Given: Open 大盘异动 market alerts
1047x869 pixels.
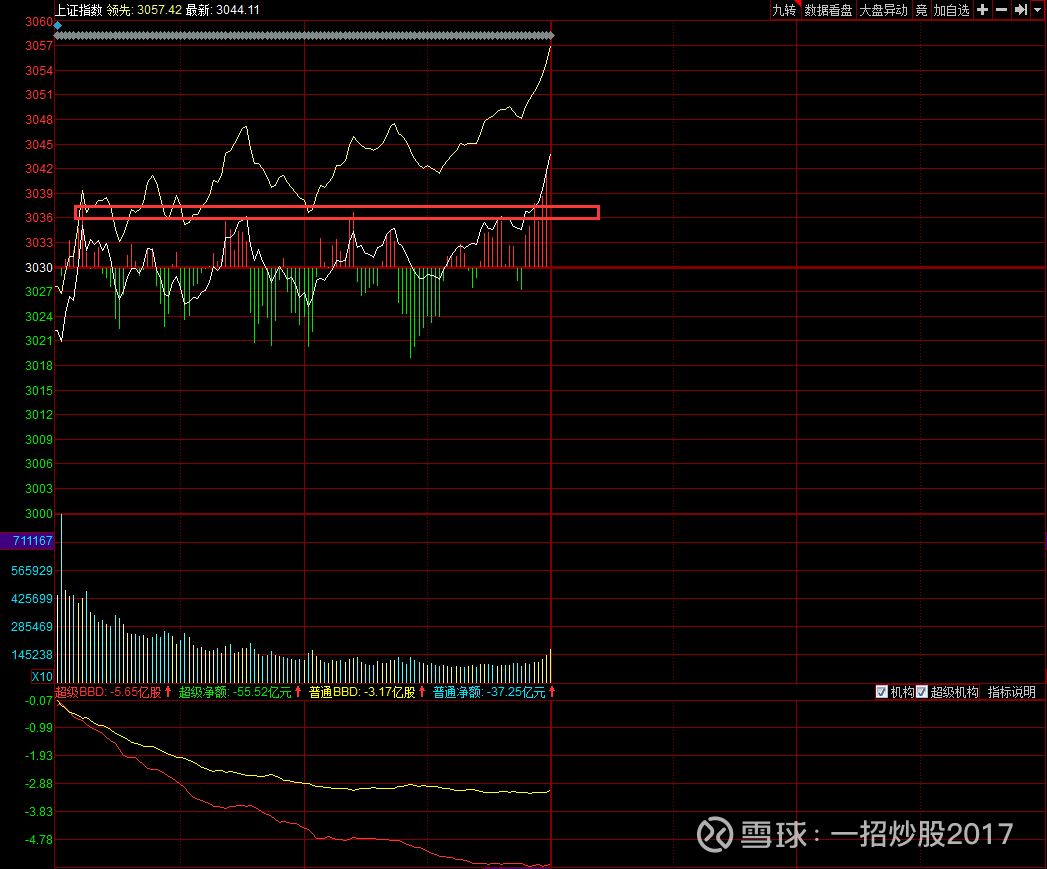Looking at the screenshot, I should (883, 10).
